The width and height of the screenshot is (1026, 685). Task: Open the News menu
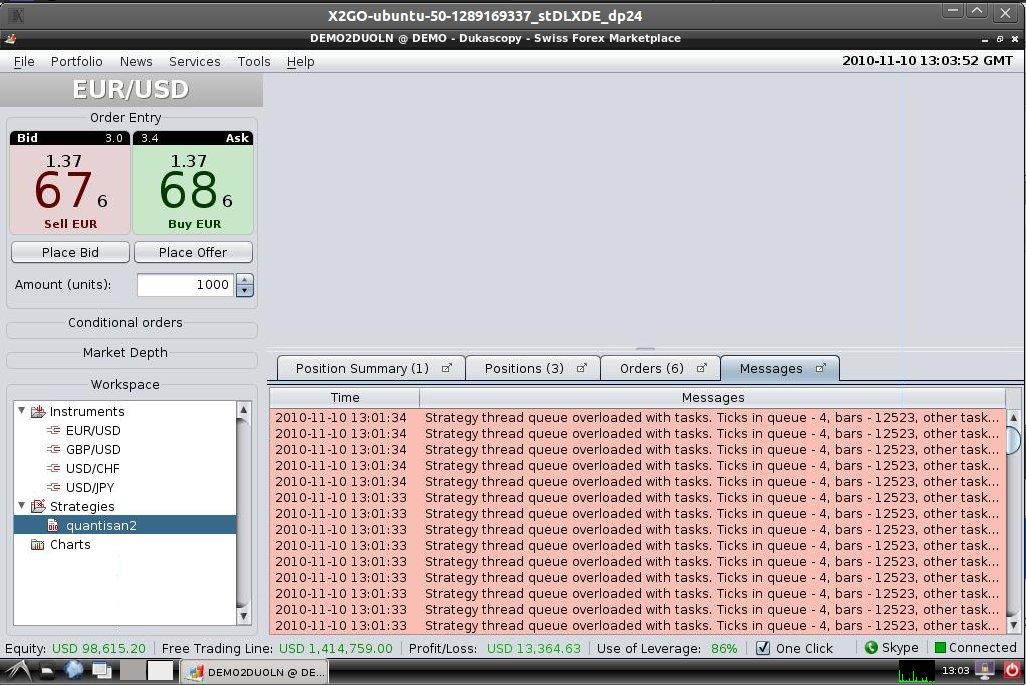point(136,61)
